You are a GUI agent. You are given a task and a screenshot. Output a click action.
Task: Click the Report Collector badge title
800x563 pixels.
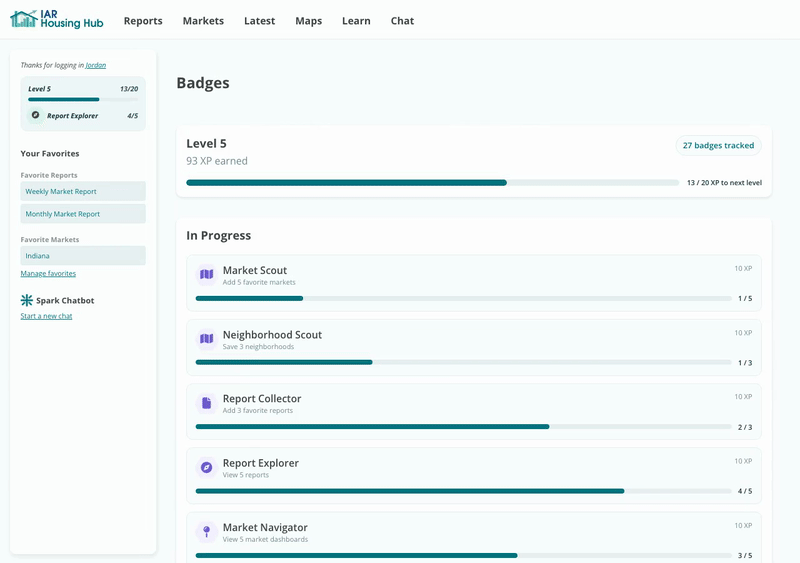tap(262, 399)
